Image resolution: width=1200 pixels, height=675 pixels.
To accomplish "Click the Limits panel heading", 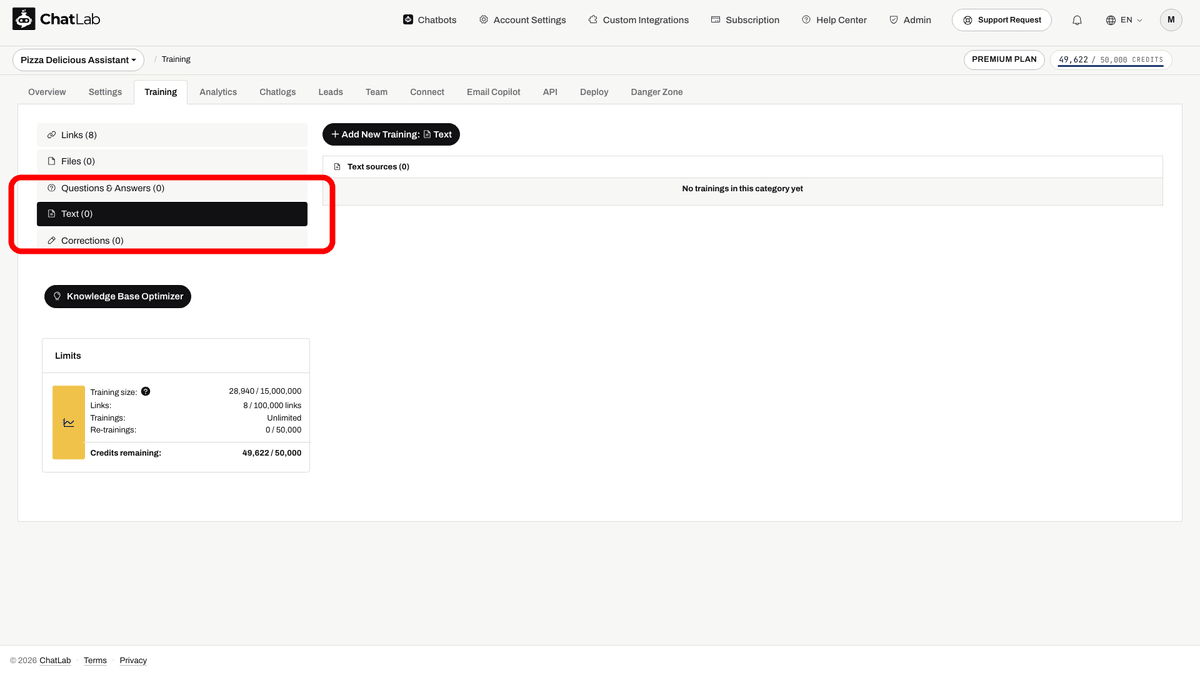I will click(x=68, y=356).
